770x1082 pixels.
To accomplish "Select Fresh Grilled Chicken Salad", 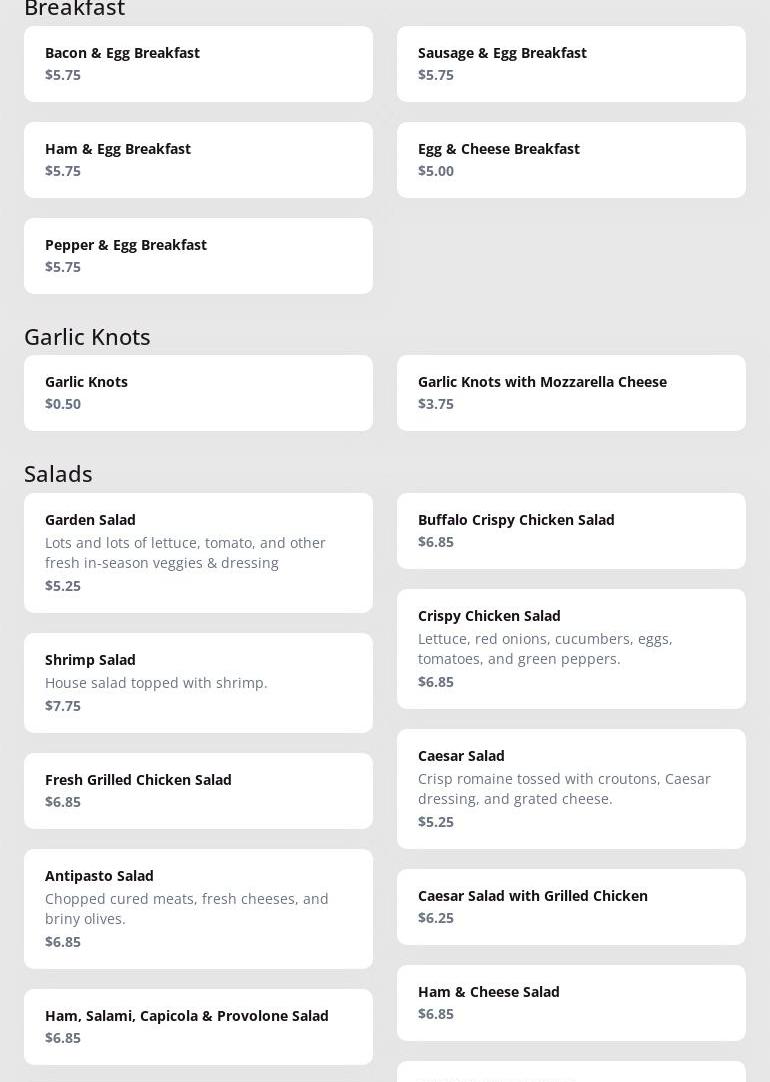I will 198,790.
